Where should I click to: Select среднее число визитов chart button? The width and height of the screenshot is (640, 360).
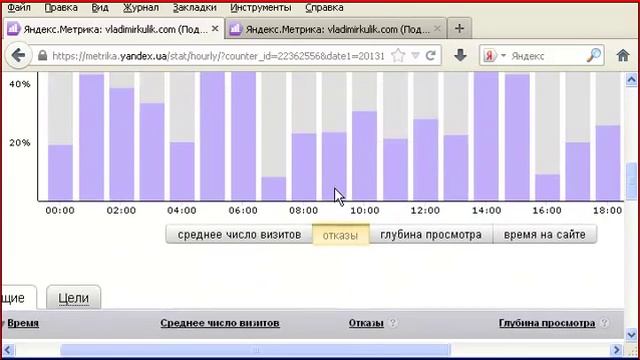point(239,235)
